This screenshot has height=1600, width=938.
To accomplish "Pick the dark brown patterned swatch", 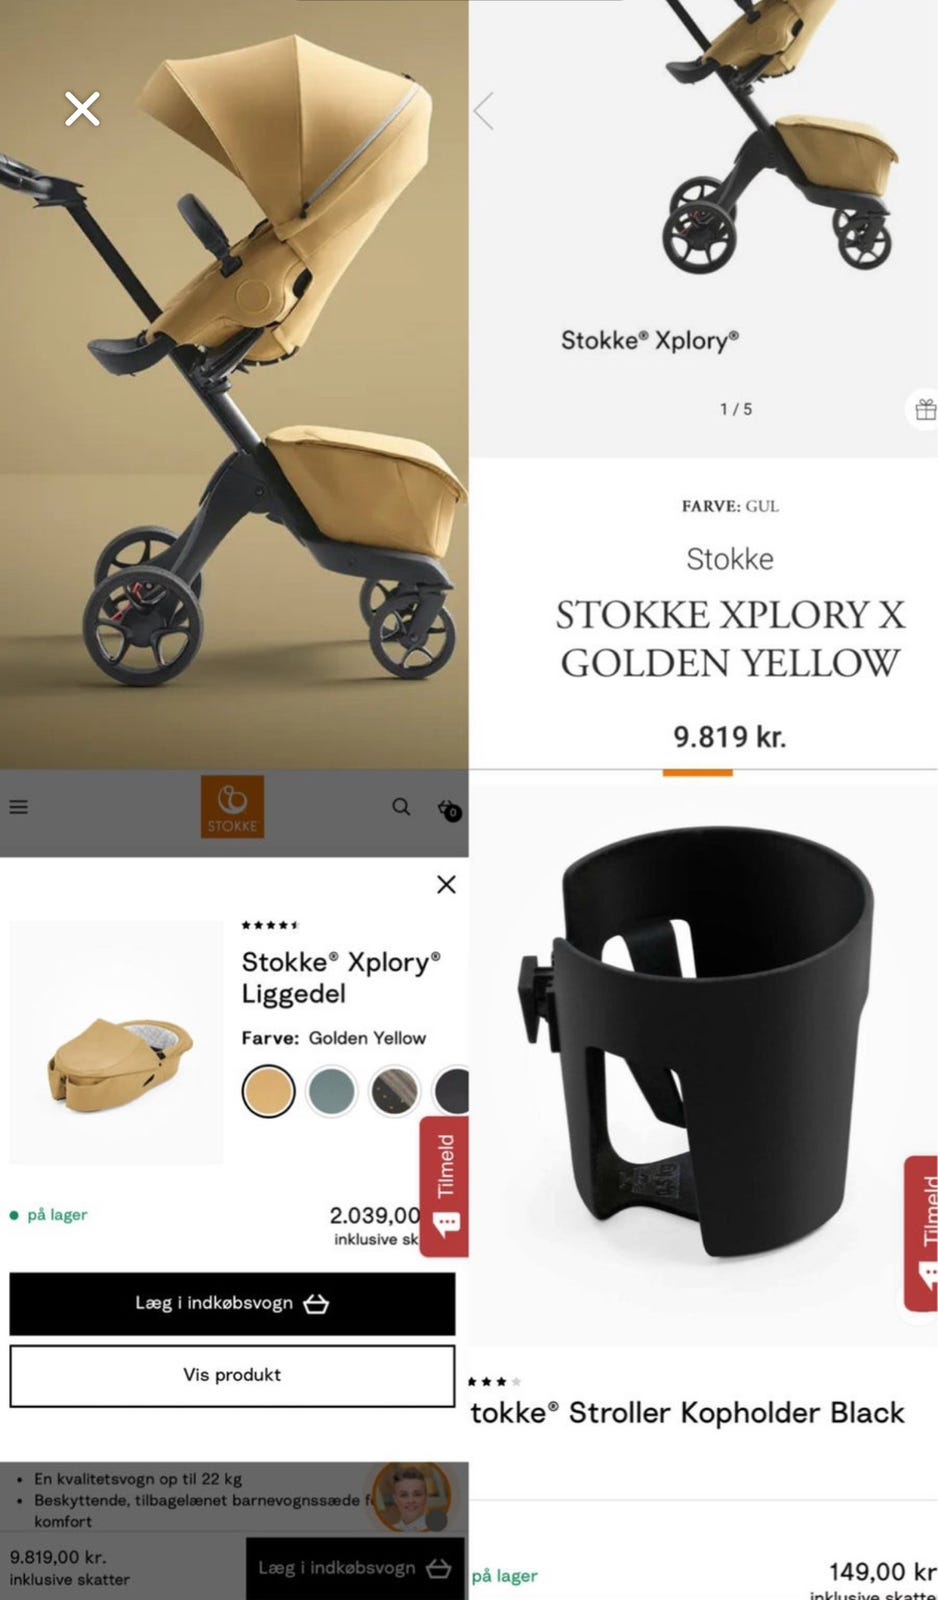I will tap(394, 1091).
